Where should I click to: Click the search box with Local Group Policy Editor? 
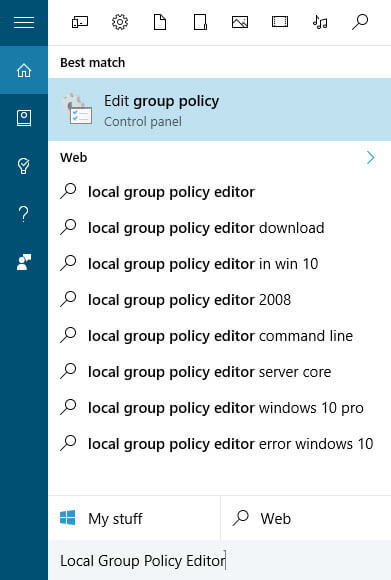click(220, 560)
